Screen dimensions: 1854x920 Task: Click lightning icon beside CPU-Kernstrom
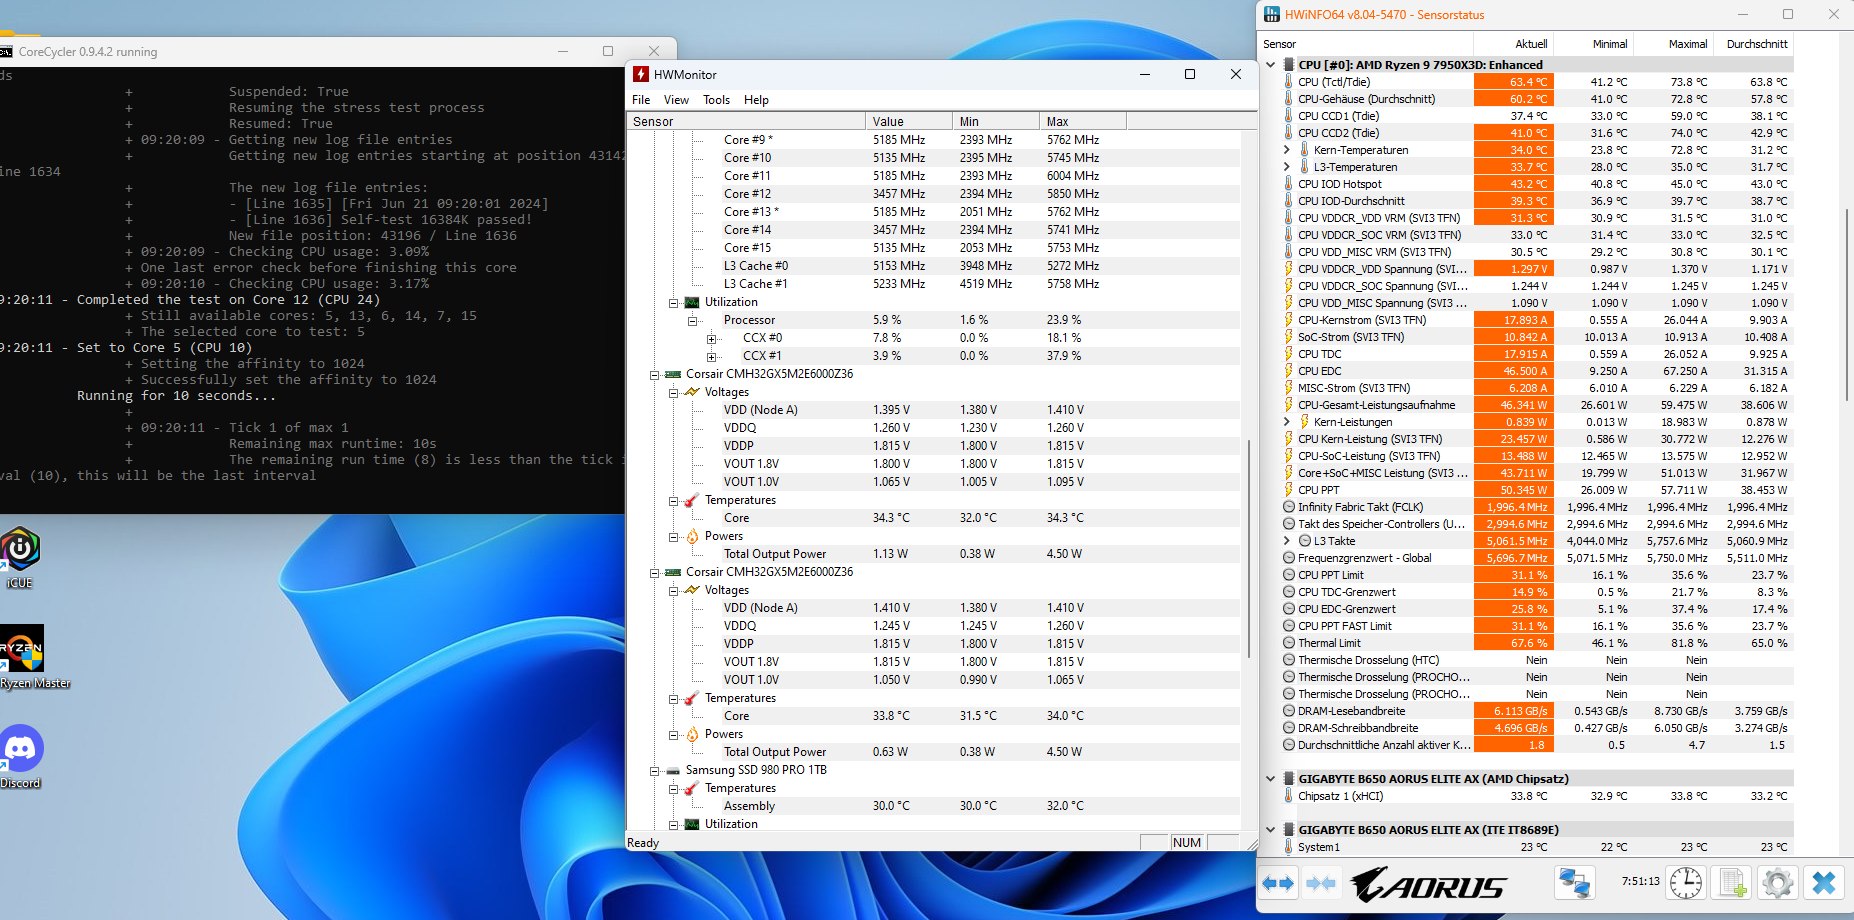click(x=1288, y=320)
